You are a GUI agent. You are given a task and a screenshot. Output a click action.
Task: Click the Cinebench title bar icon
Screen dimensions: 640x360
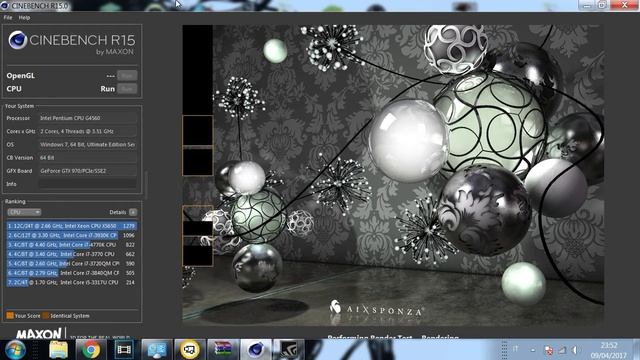pyautogui.click(x=5, y=6)
